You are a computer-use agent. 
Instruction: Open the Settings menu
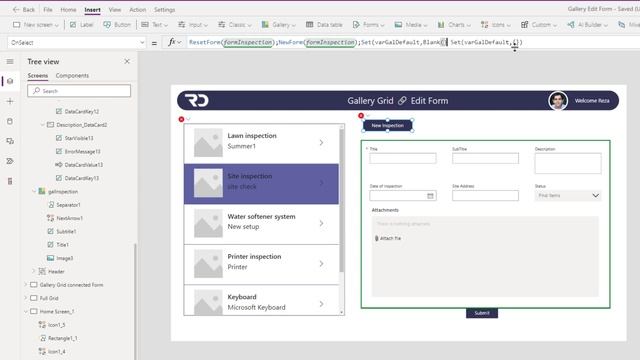164,9
